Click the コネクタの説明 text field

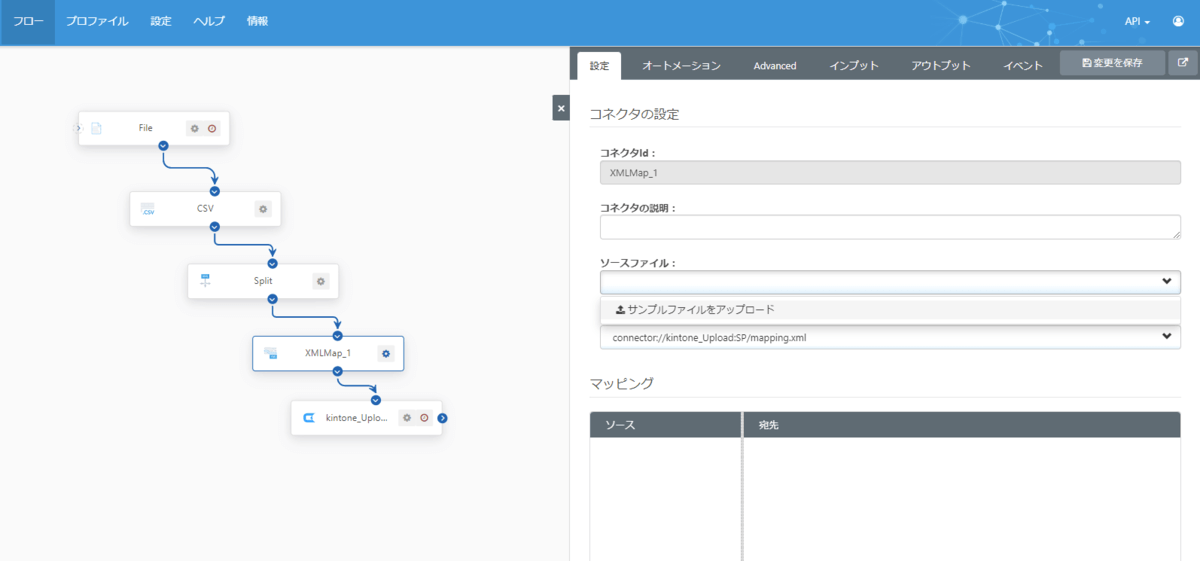[x=890, y=227]
